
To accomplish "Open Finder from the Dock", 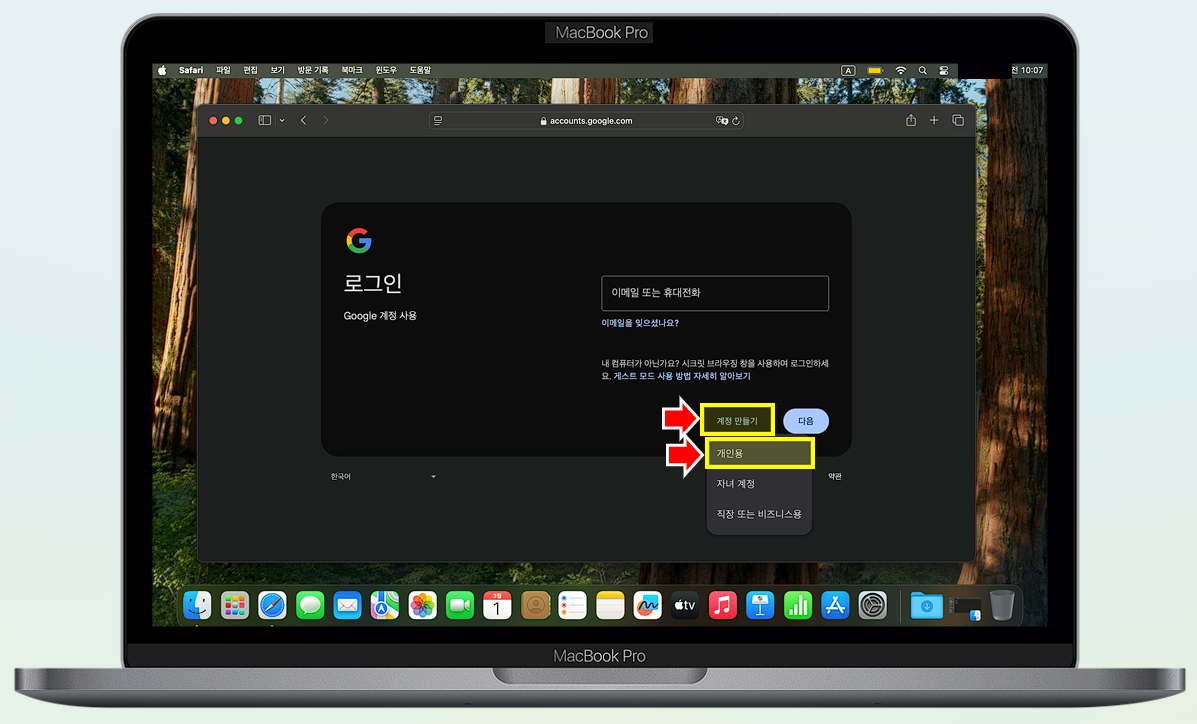I will 198,606.
